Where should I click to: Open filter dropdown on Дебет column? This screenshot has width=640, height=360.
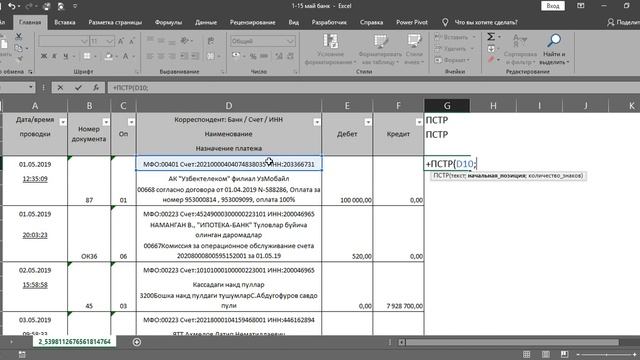[368, 122]
